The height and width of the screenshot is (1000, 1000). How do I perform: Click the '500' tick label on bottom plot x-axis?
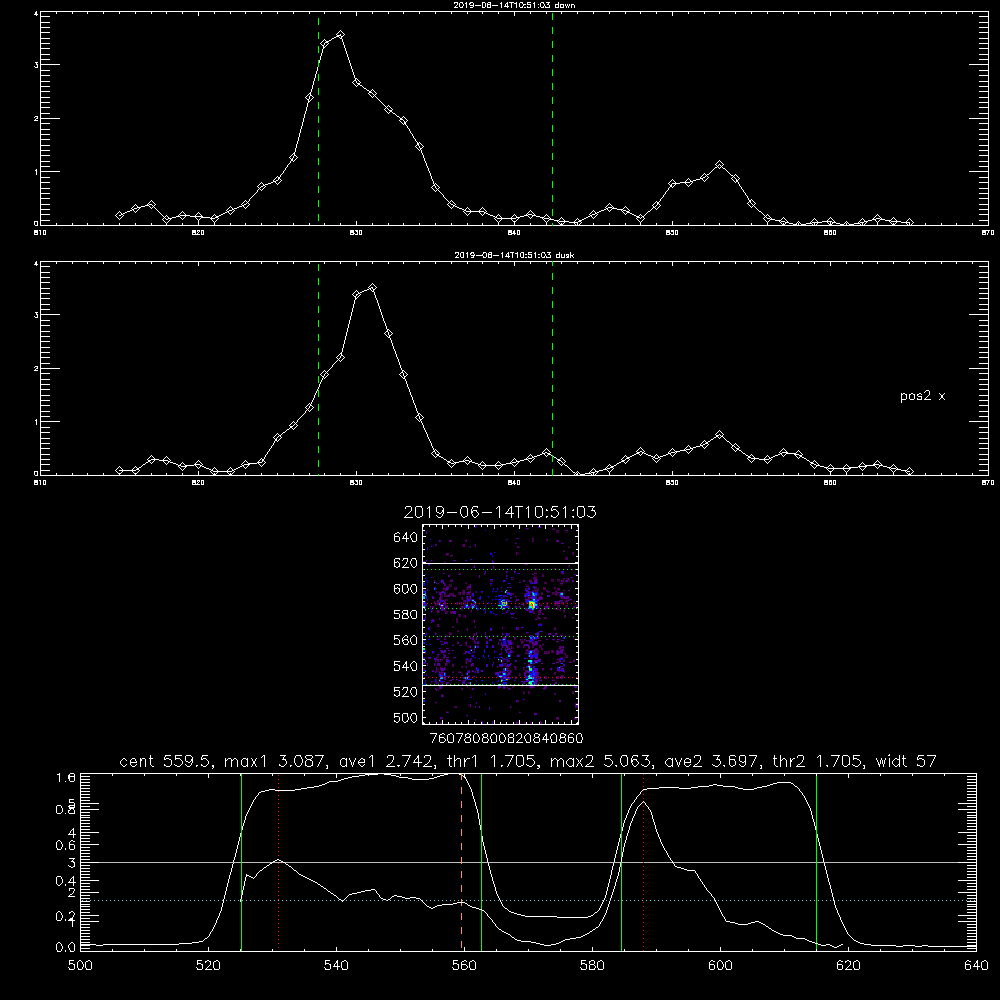click(80, 966)
